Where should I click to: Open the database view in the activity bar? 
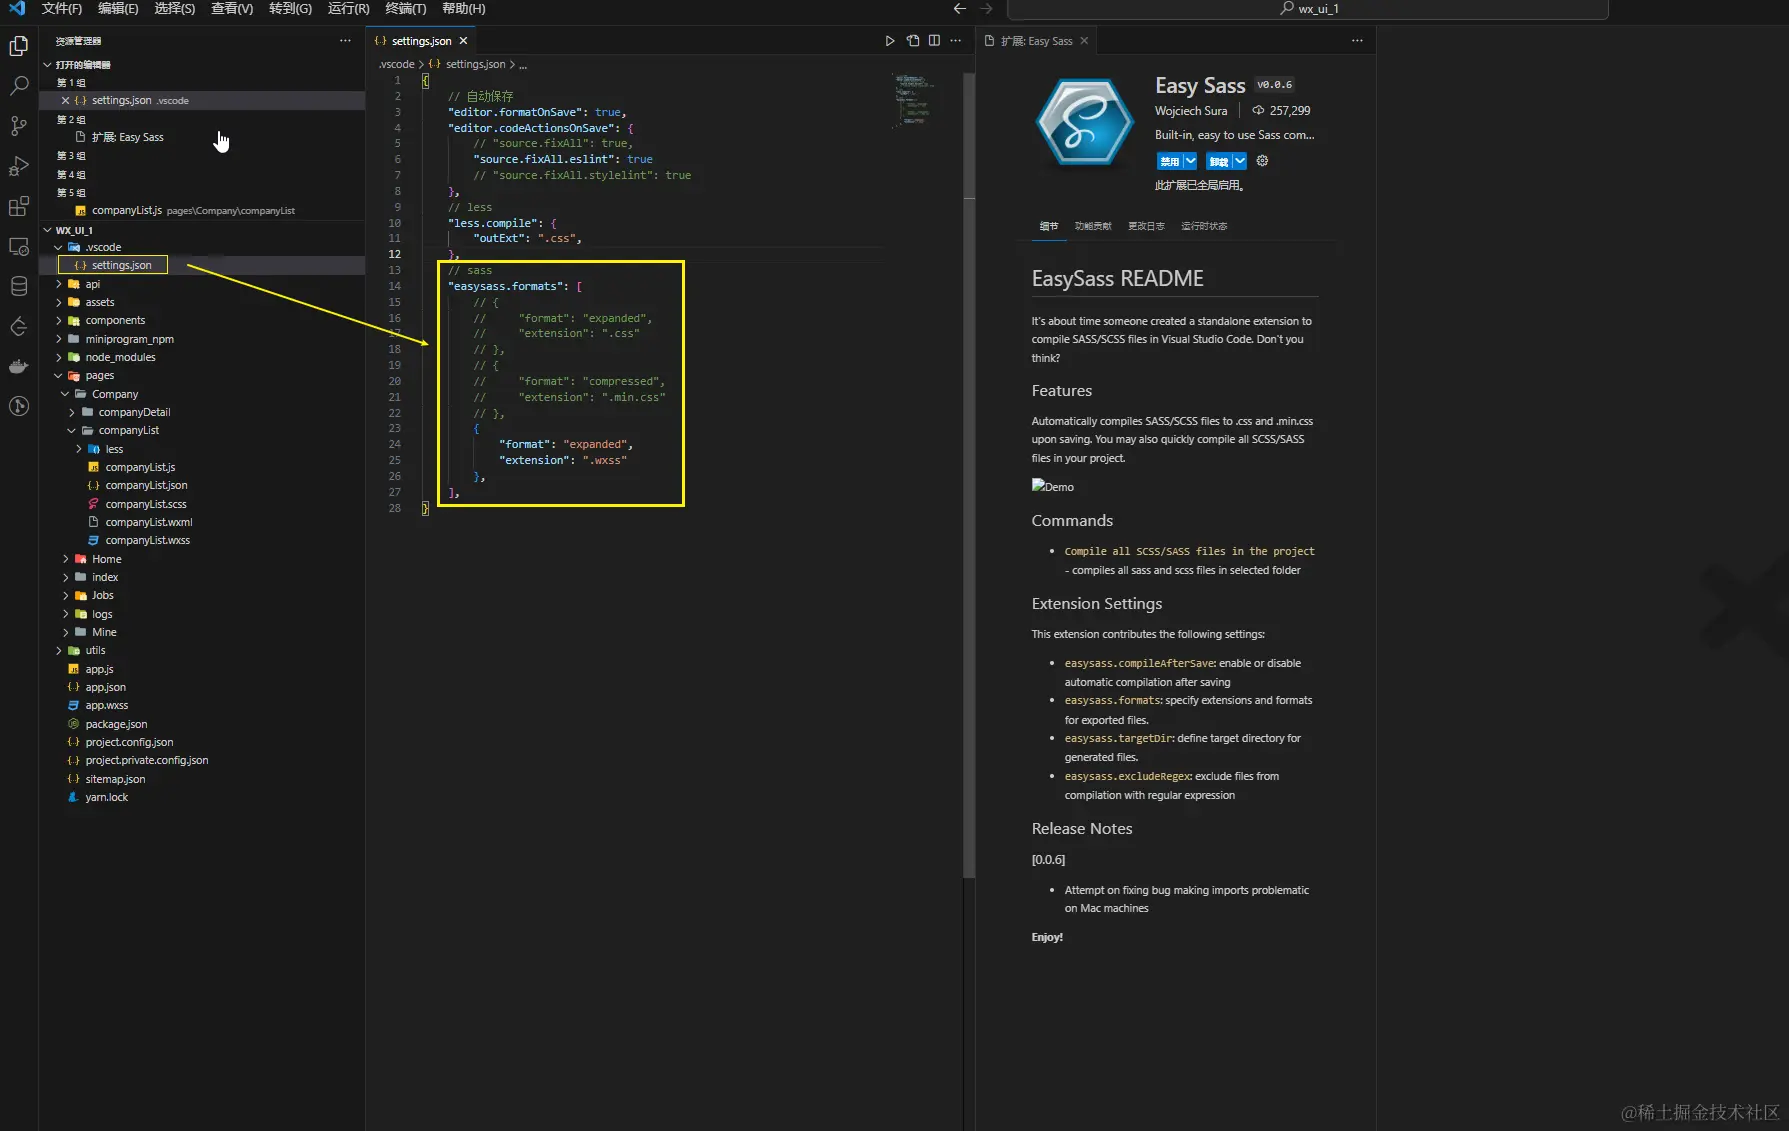click(x=19, y=287)
